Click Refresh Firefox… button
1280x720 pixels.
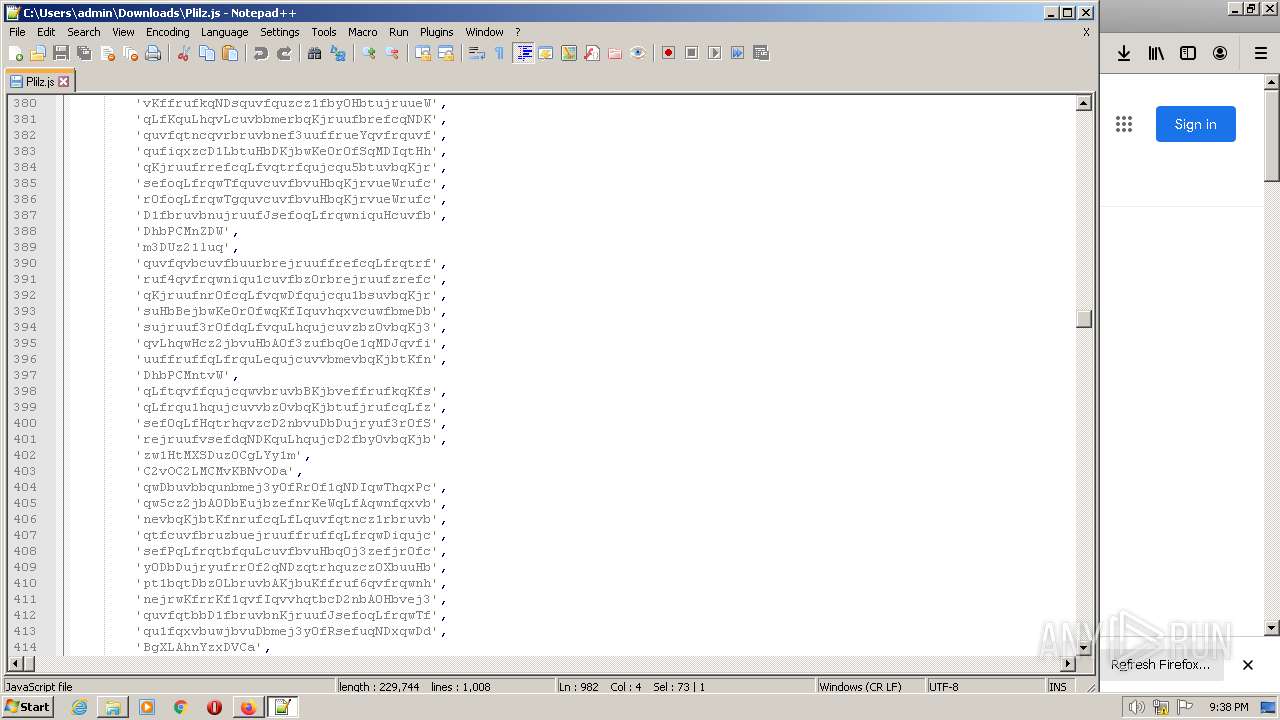[1160, 665]
